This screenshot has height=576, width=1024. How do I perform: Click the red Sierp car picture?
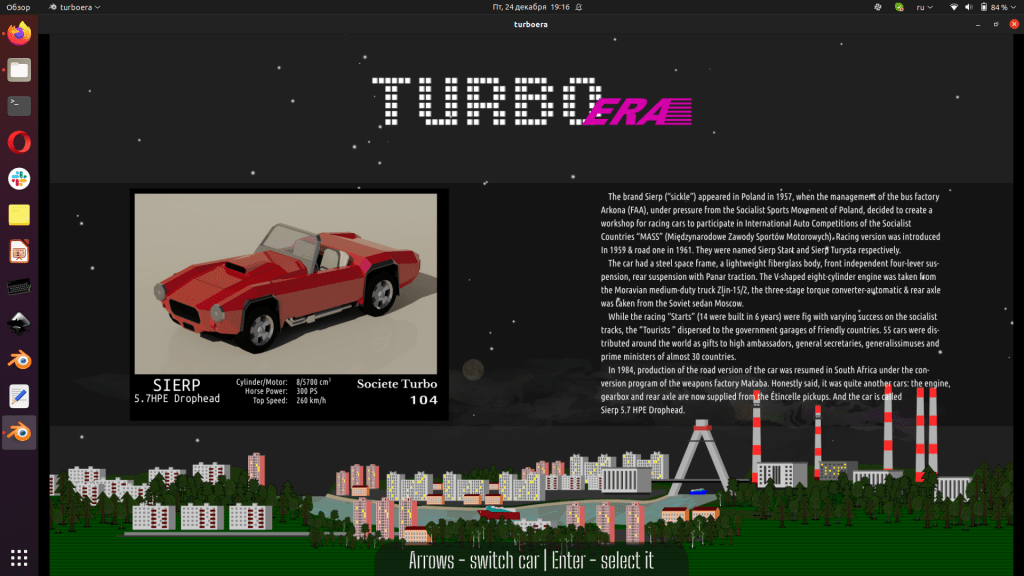tap(286, 283)
